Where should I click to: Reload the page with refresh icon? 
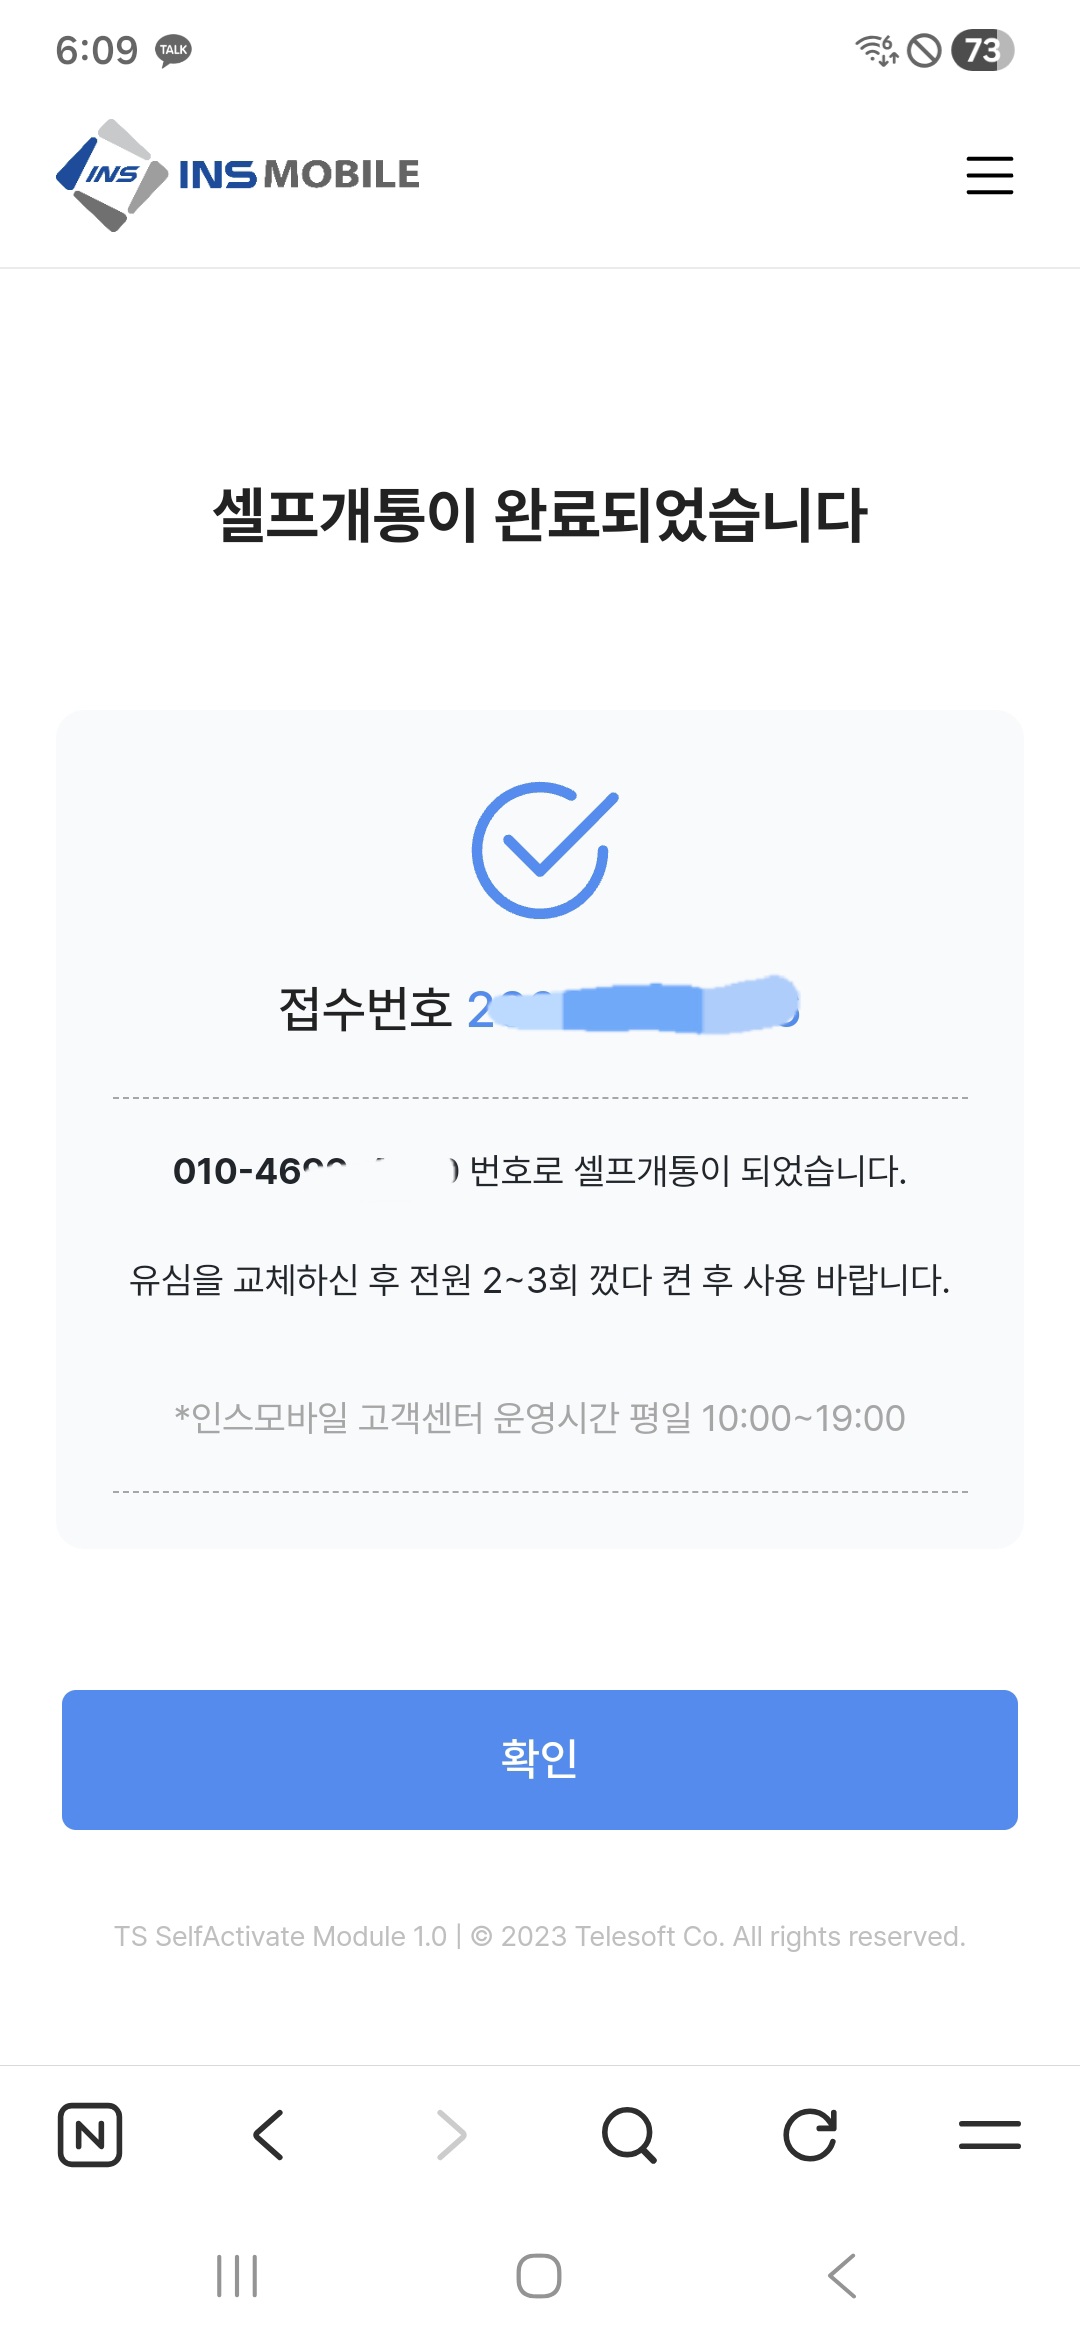[x=809, y=2135]
